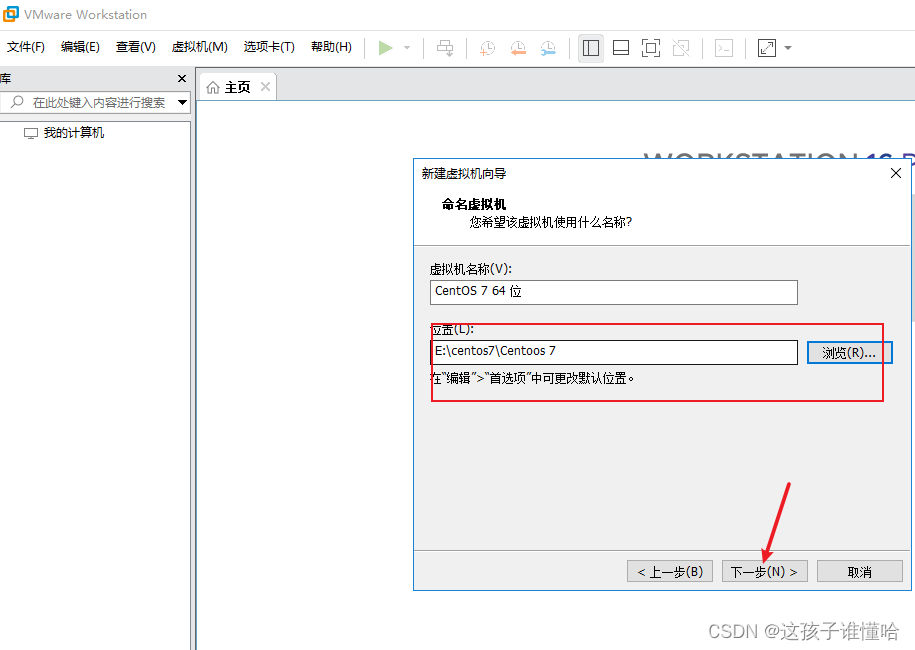Click the default location hint text
This screenshot has width=915, height=650.
point(532,378)
